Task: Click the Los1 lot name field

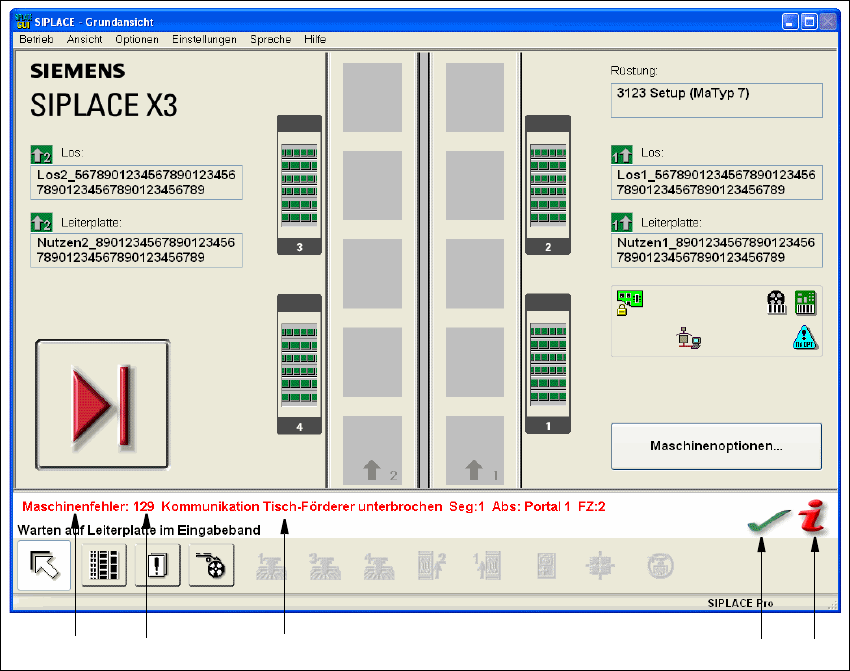Action: tap(717, 183)
